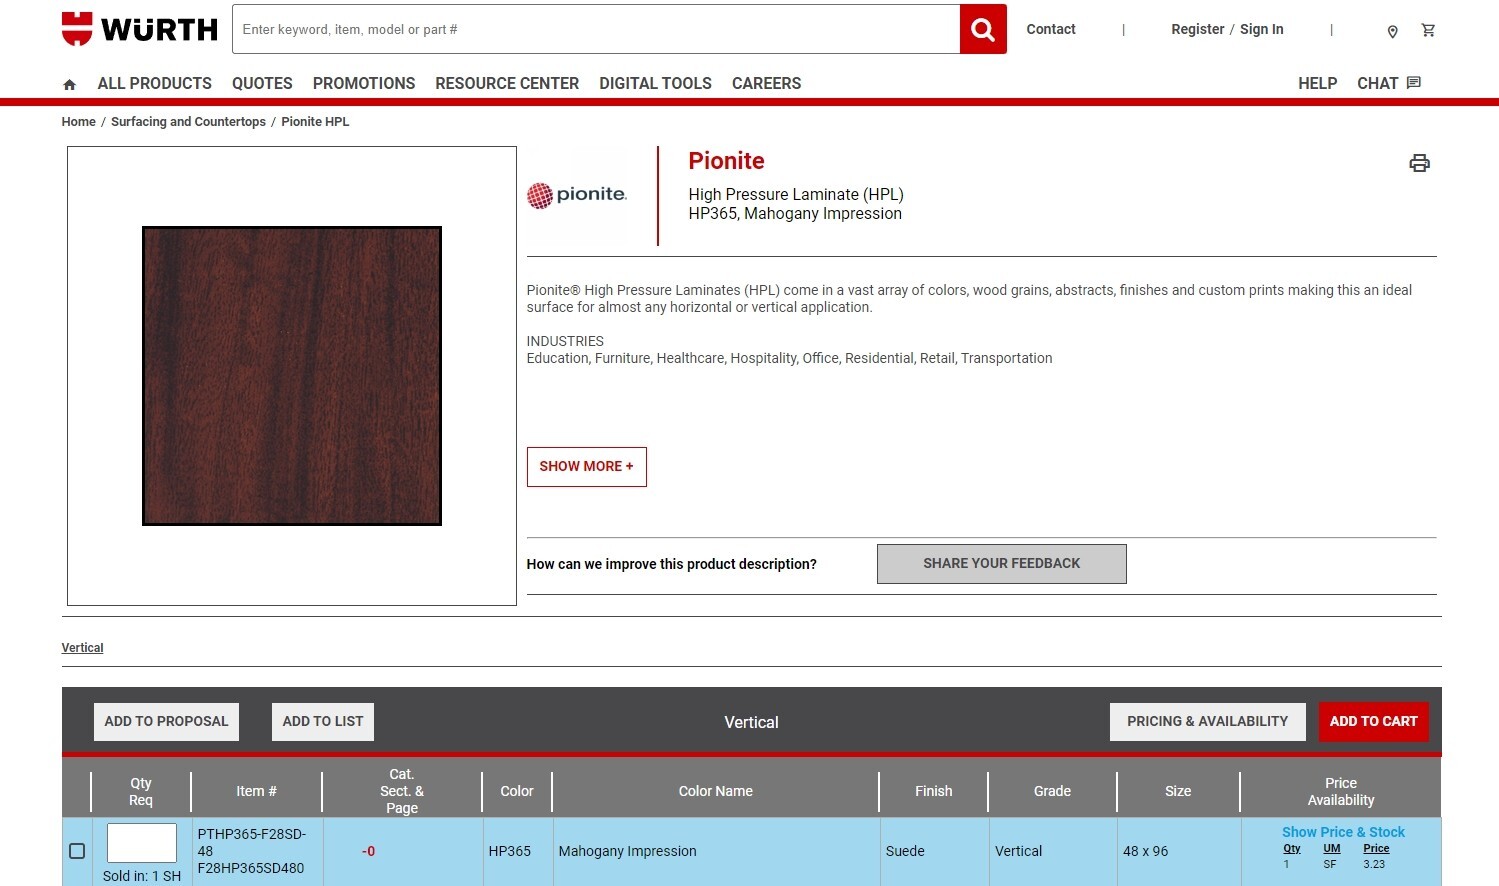Switch to the Resource Center tab
1499x886 pixels.
click(x=507, y=84)
